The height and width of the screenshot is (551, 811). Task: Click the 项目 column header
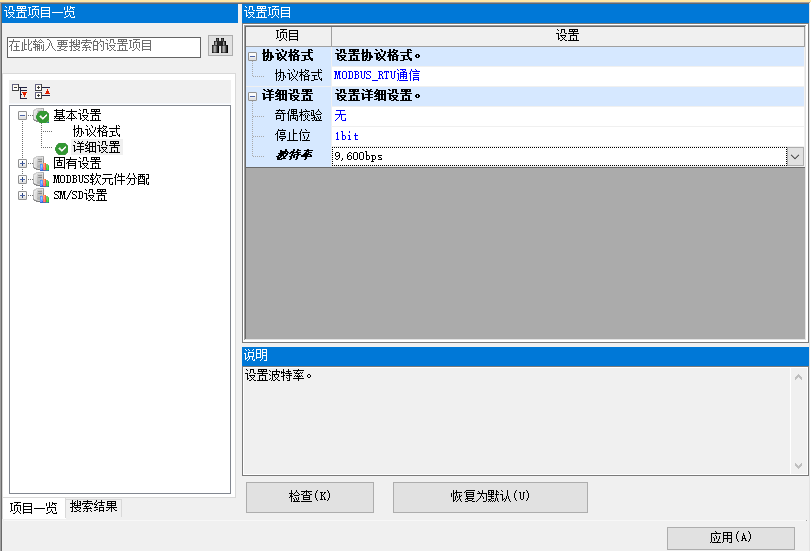(288, 36)
